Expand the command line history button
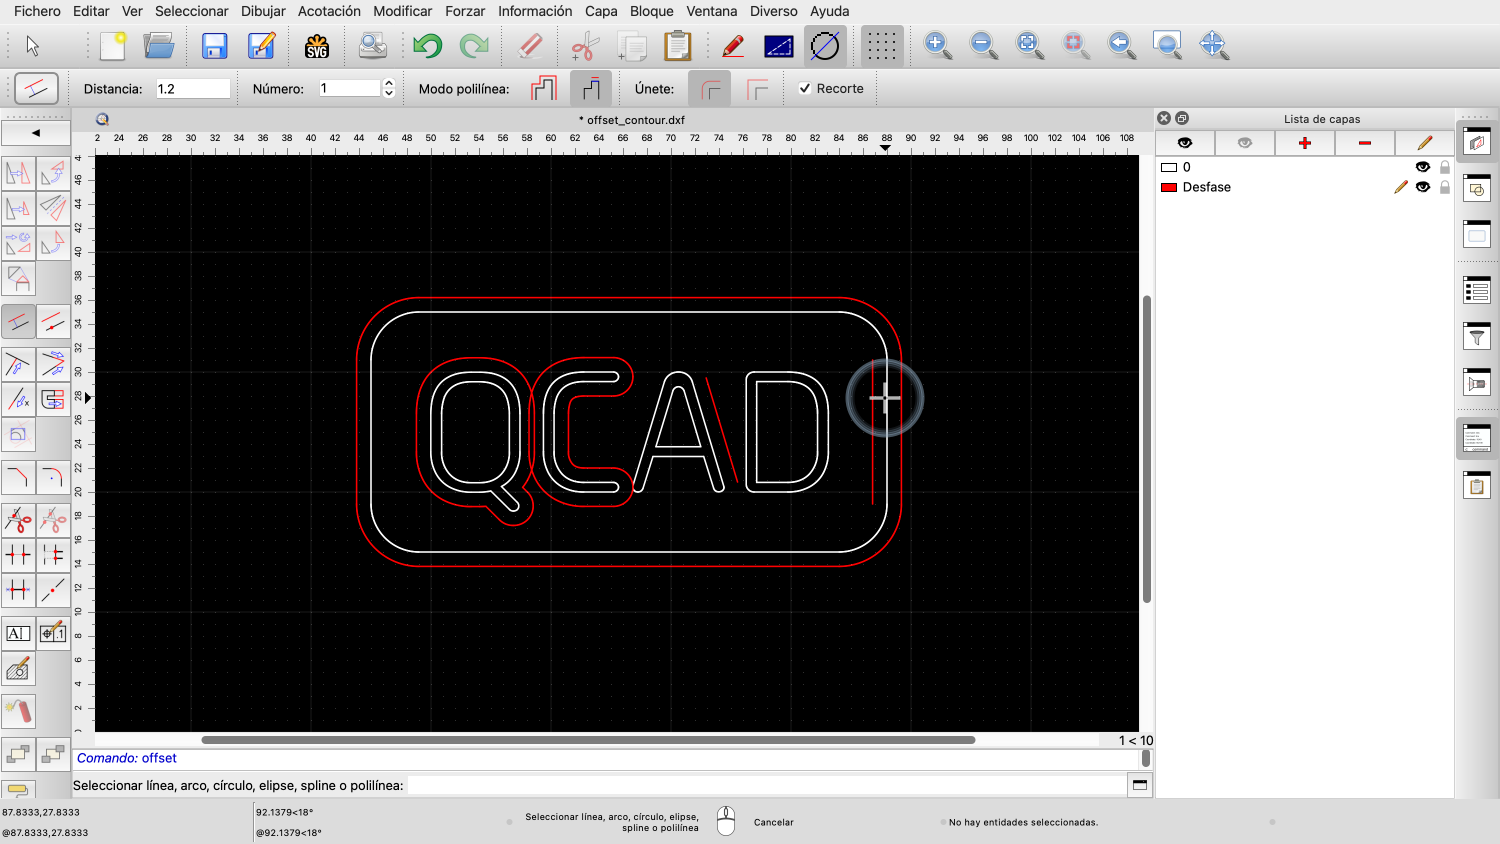Screen dimensions: 1500x844 pyautogui.click(x=1139, y=785)
